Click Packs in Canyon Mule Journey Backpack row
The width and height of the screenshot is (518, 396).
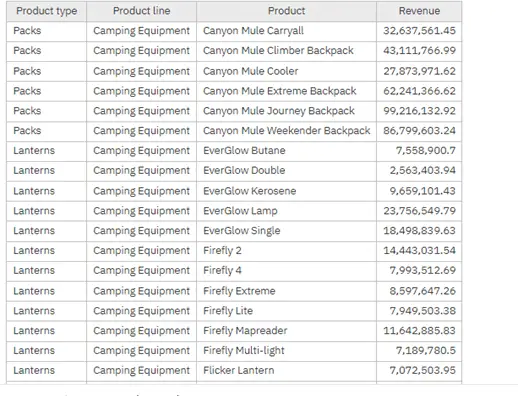tap(27, 111)
